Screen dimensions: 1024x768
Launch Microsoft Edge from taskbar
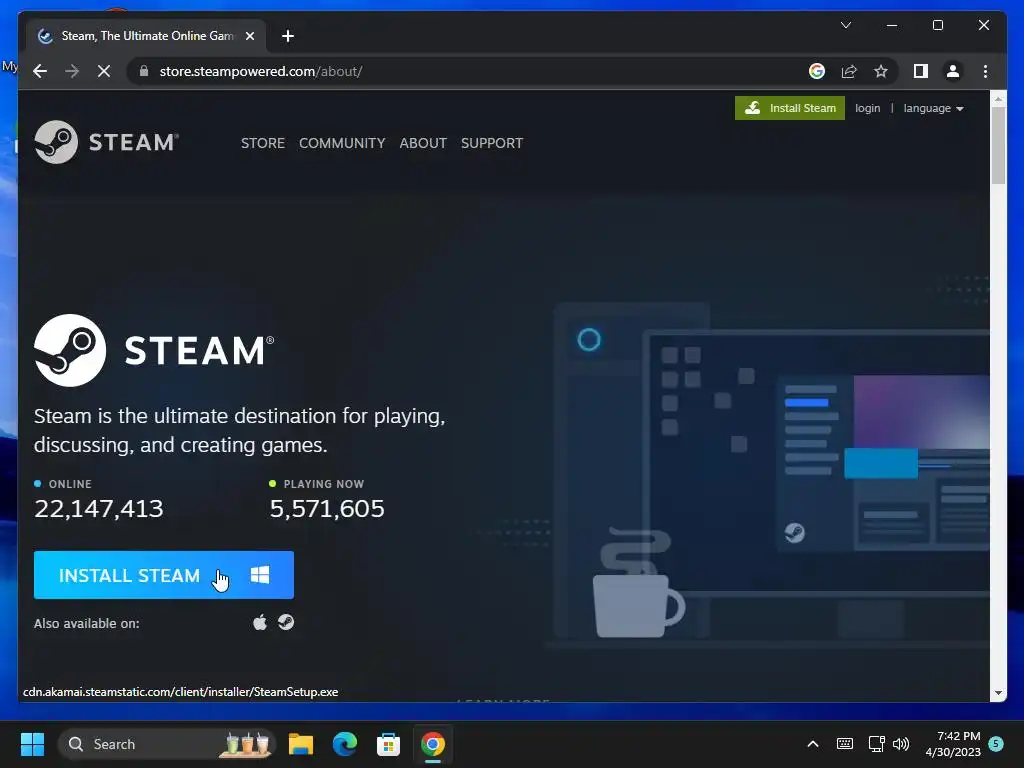(345, 744)
